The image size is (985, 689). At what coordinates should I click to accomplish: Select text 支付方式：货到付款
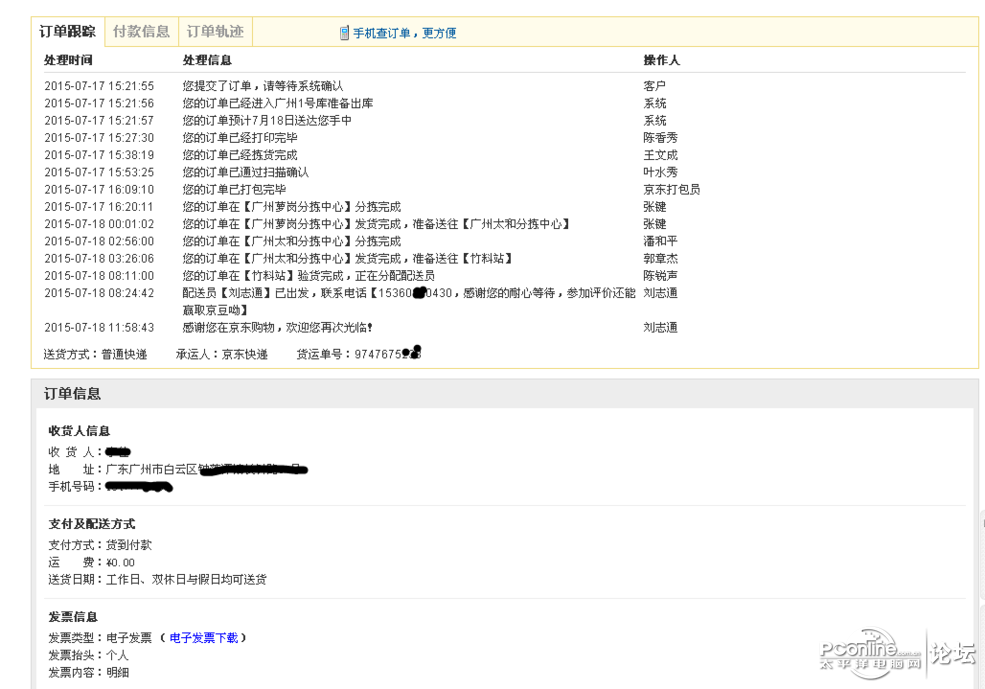pyautogui.click(x=101, y=545)
